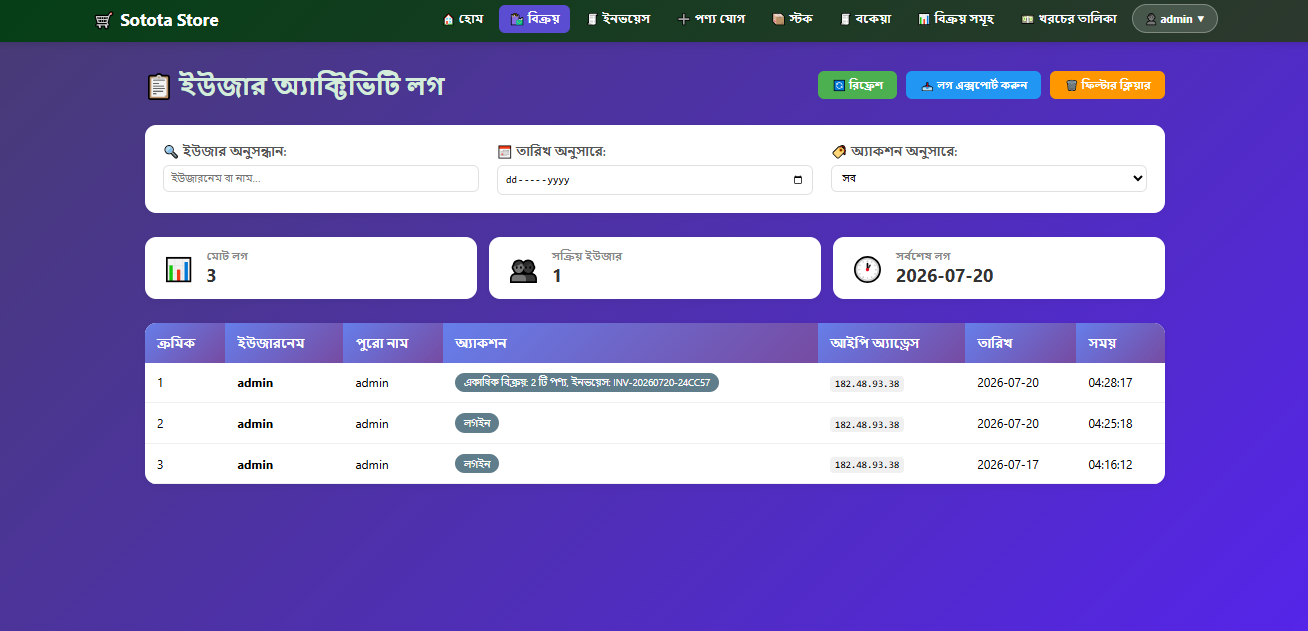Open the খরচের তালিকা navigation item
Screen dimensions: 1308x631
[x=1069, y=19]
